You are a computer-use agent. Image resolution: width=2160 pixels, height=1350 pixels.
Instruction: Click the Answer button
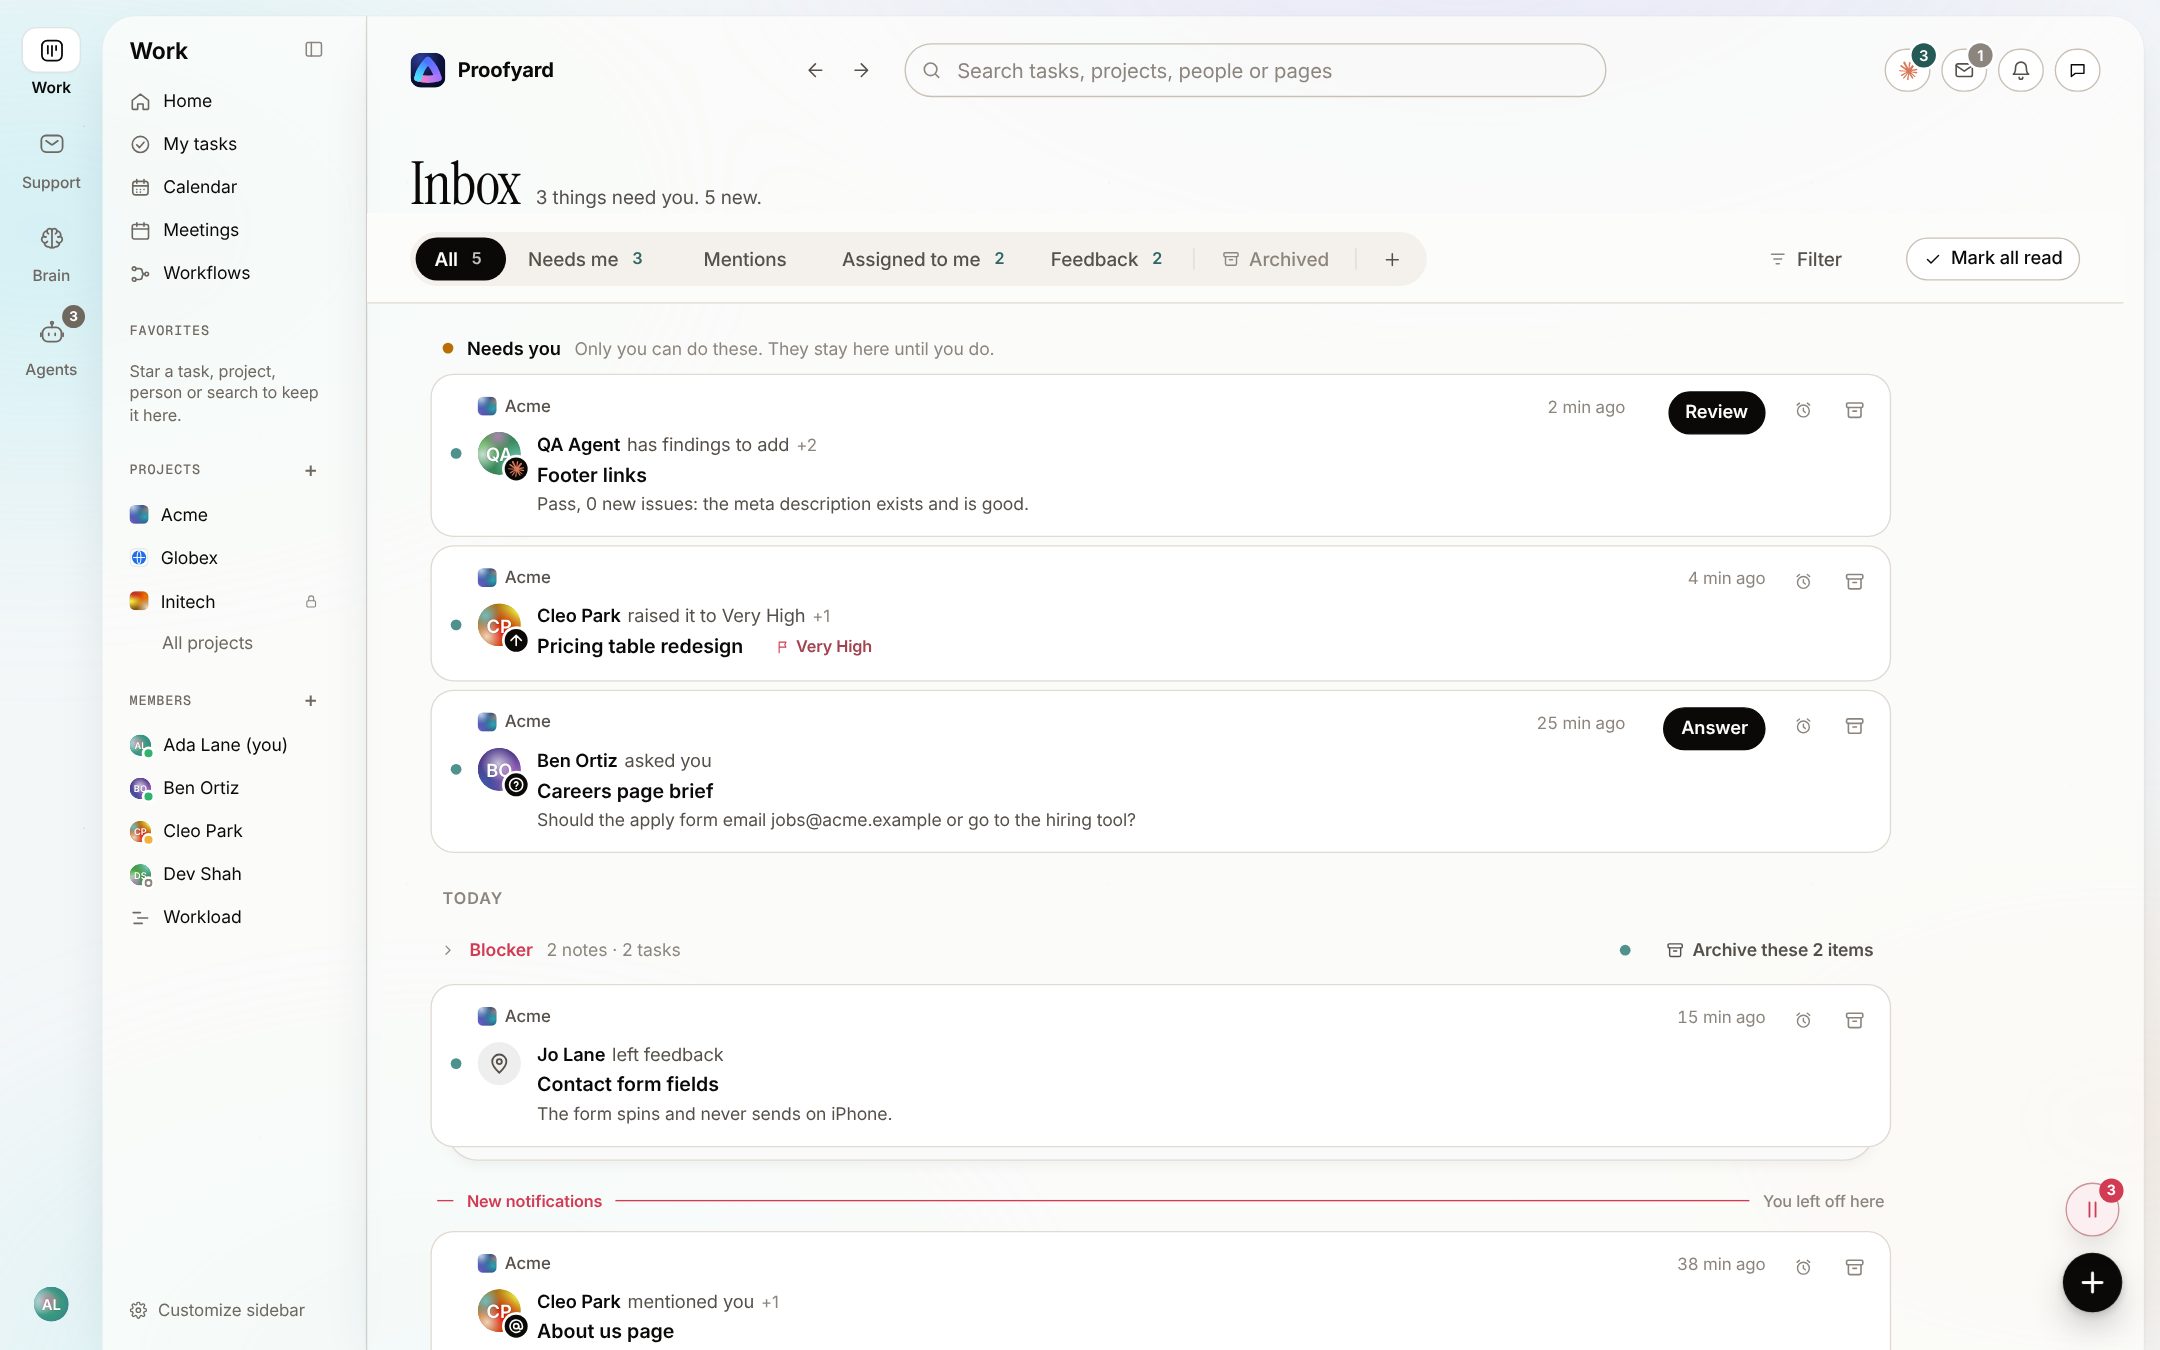click(1714, 728)
